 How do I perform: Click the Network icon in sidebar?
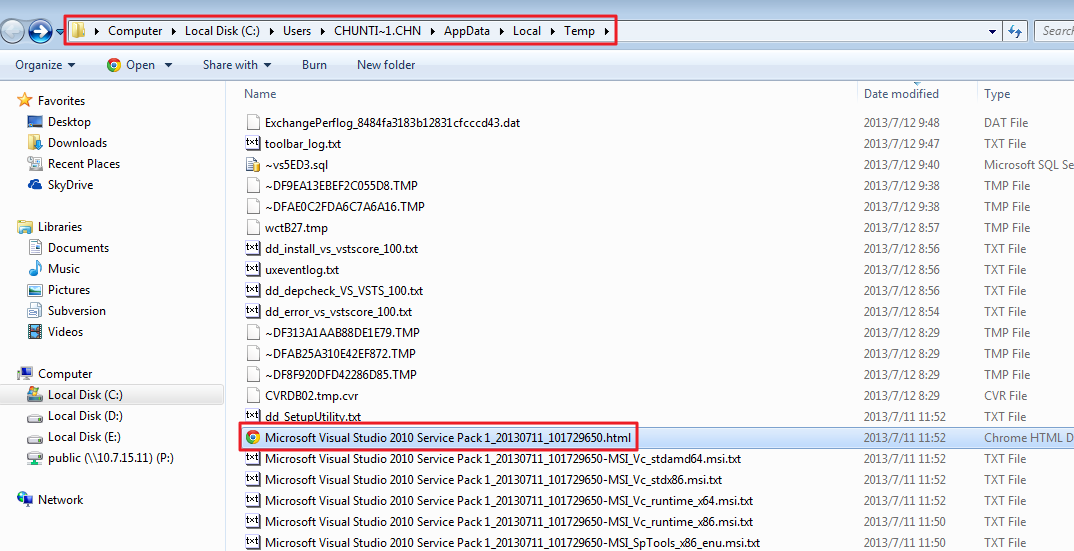coord(25,500)
